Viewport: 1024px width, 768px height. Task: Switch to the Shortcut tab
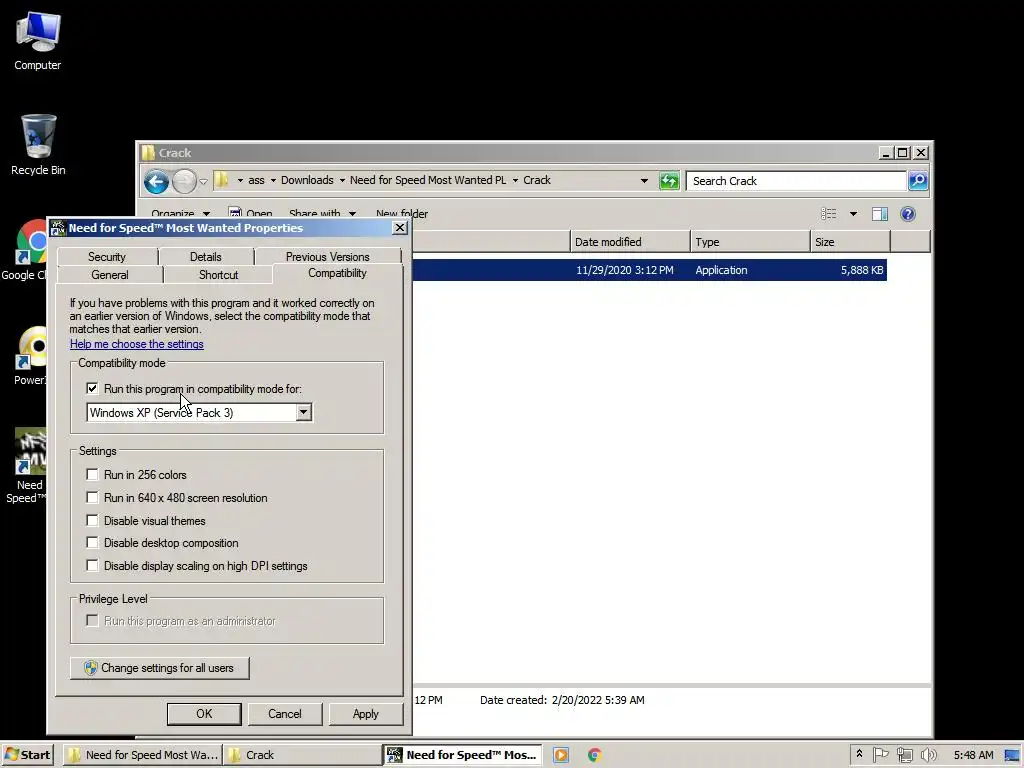[x=218, y=275]
